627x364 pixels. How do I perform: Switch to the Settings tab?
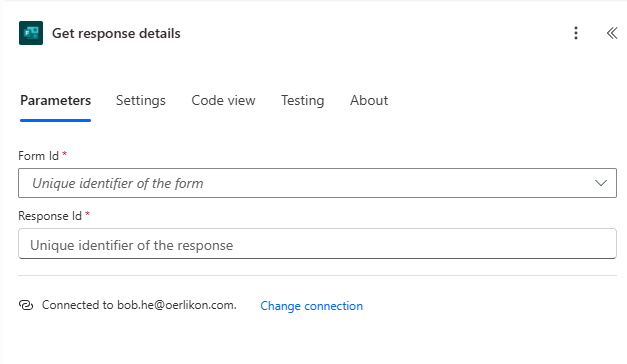click(141, 100)
